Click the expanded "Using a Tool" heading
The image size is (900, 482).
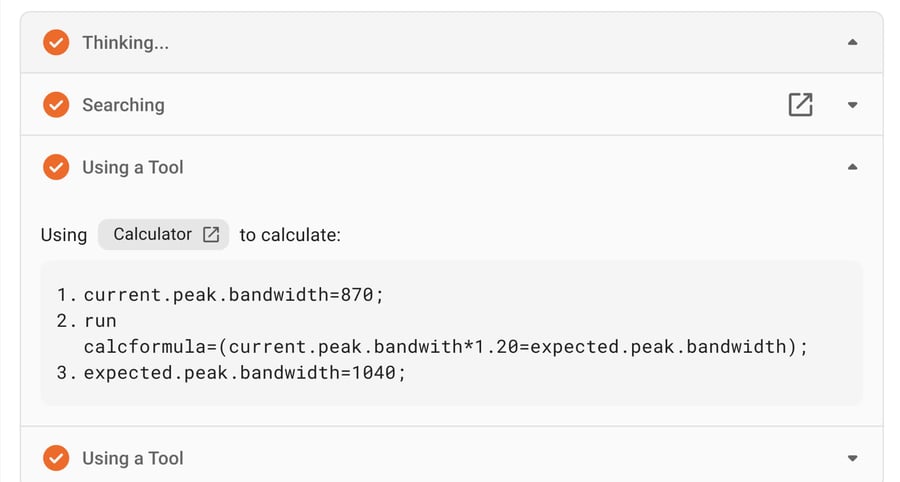coord(133,167)
